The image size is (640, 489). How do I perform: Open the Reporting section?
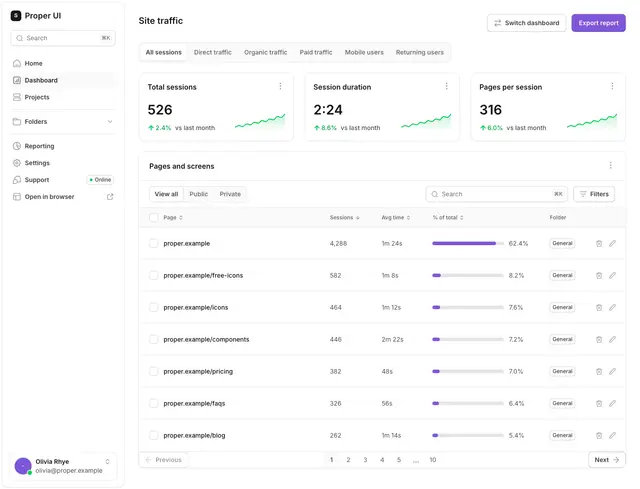click(x=63, y=146)
